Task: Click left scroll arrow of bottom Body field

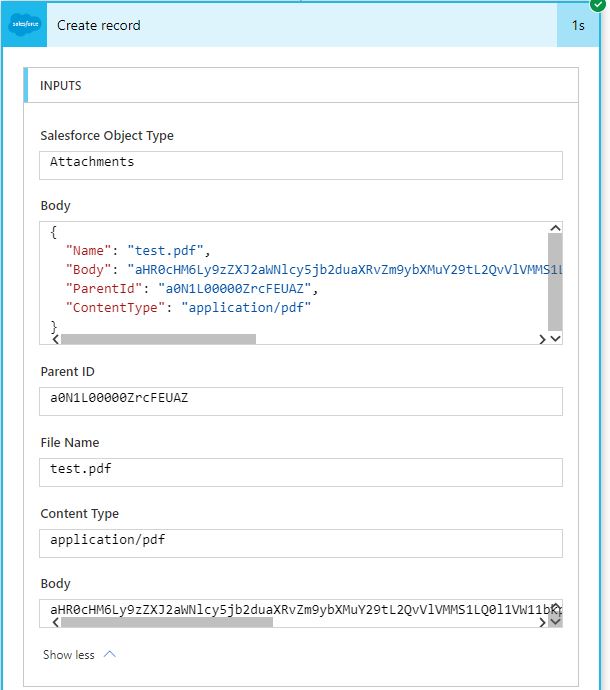Action: click(54, 622)
